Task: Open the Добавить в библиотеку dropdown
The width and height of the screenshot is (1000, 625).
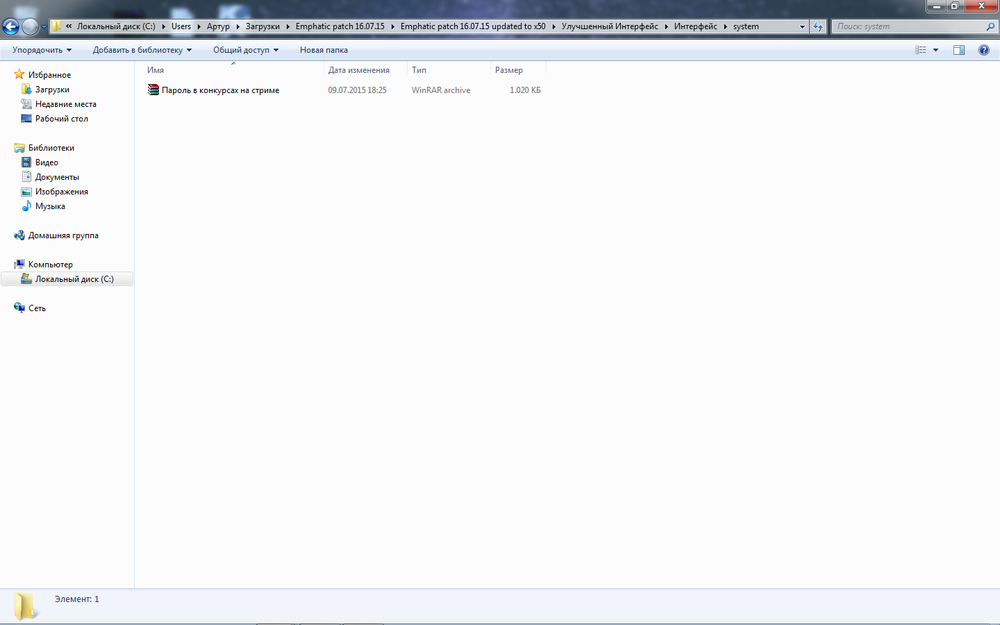Action: (142, 50)
